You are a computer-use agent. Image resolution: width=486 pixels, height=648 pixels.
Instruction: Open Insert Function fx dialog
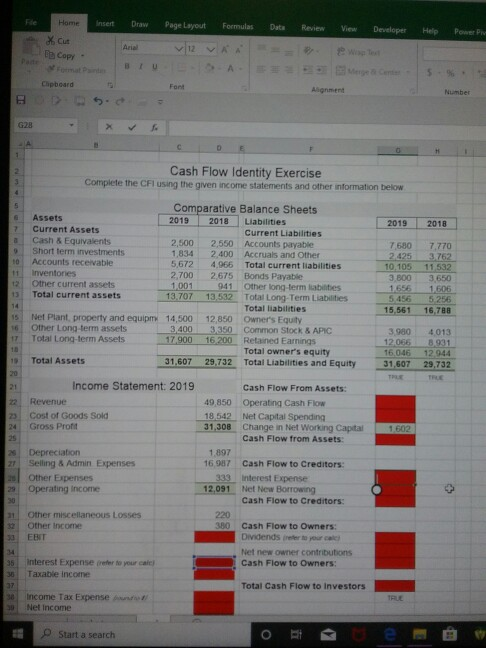(x=153, y=128)
